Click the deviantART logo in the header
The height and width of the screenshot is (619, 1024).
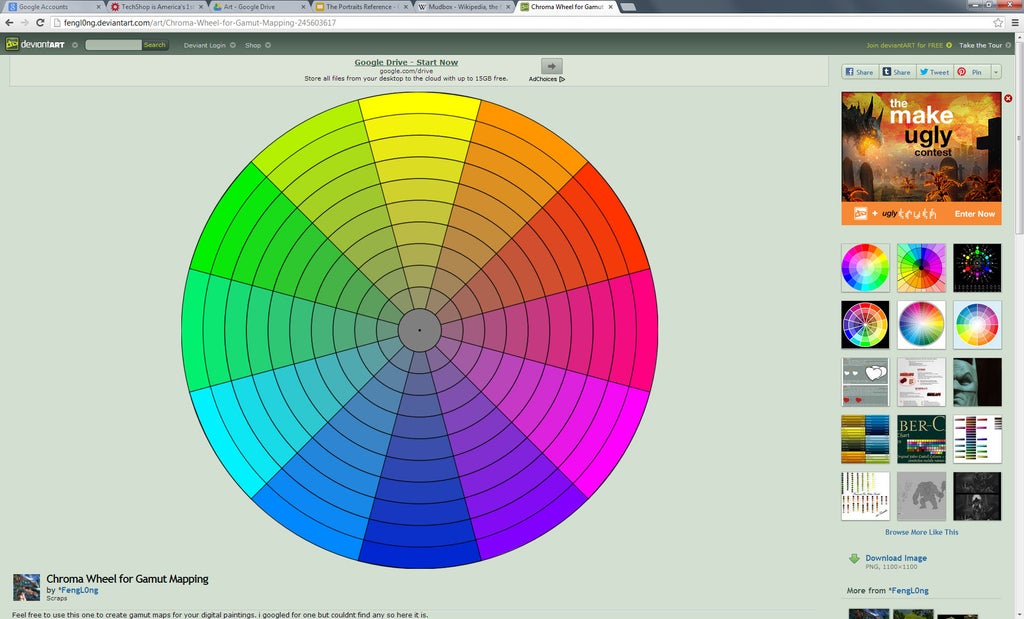[x=34, y=45]
